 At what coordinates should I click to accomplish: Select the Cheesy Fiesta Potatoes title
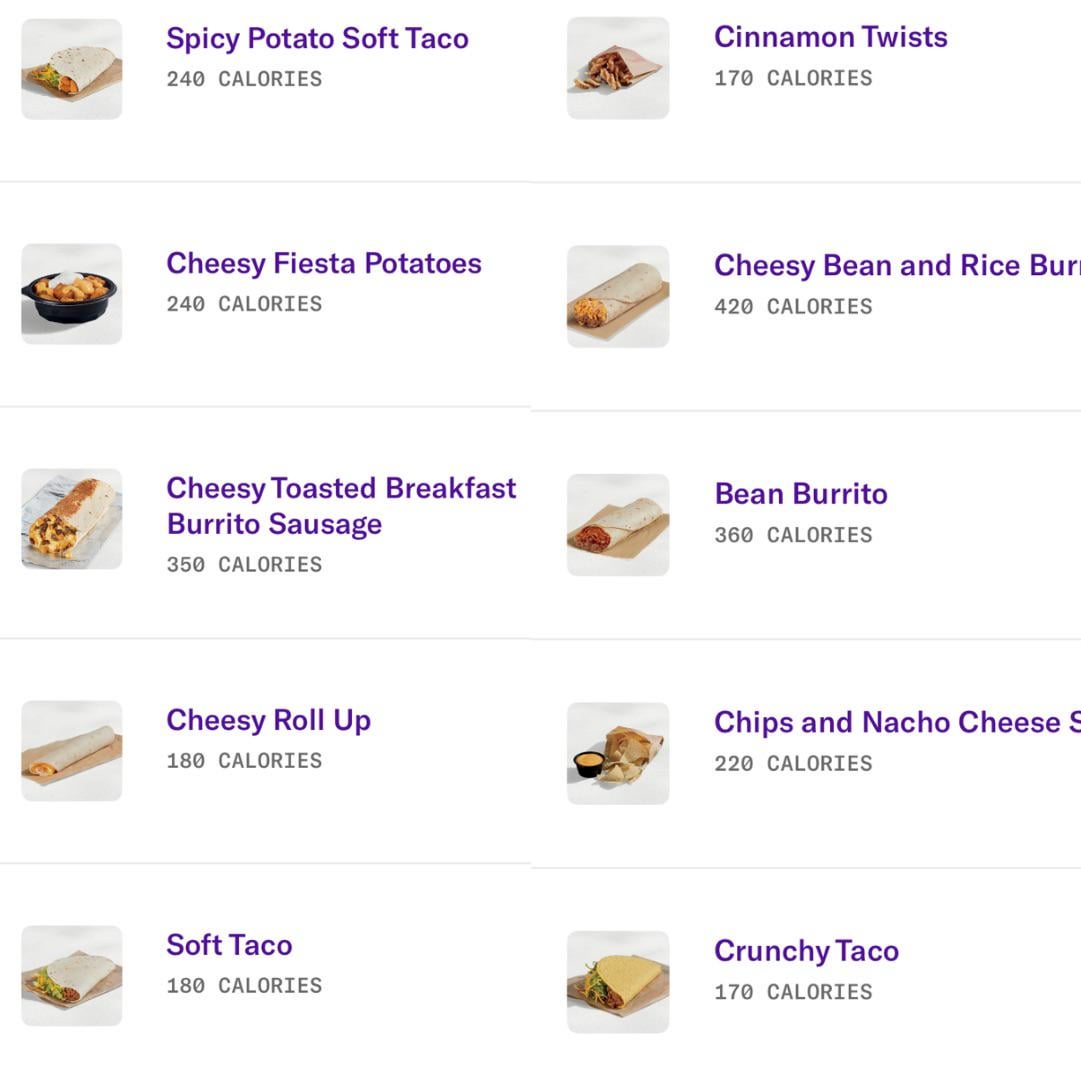click(324, 264)
